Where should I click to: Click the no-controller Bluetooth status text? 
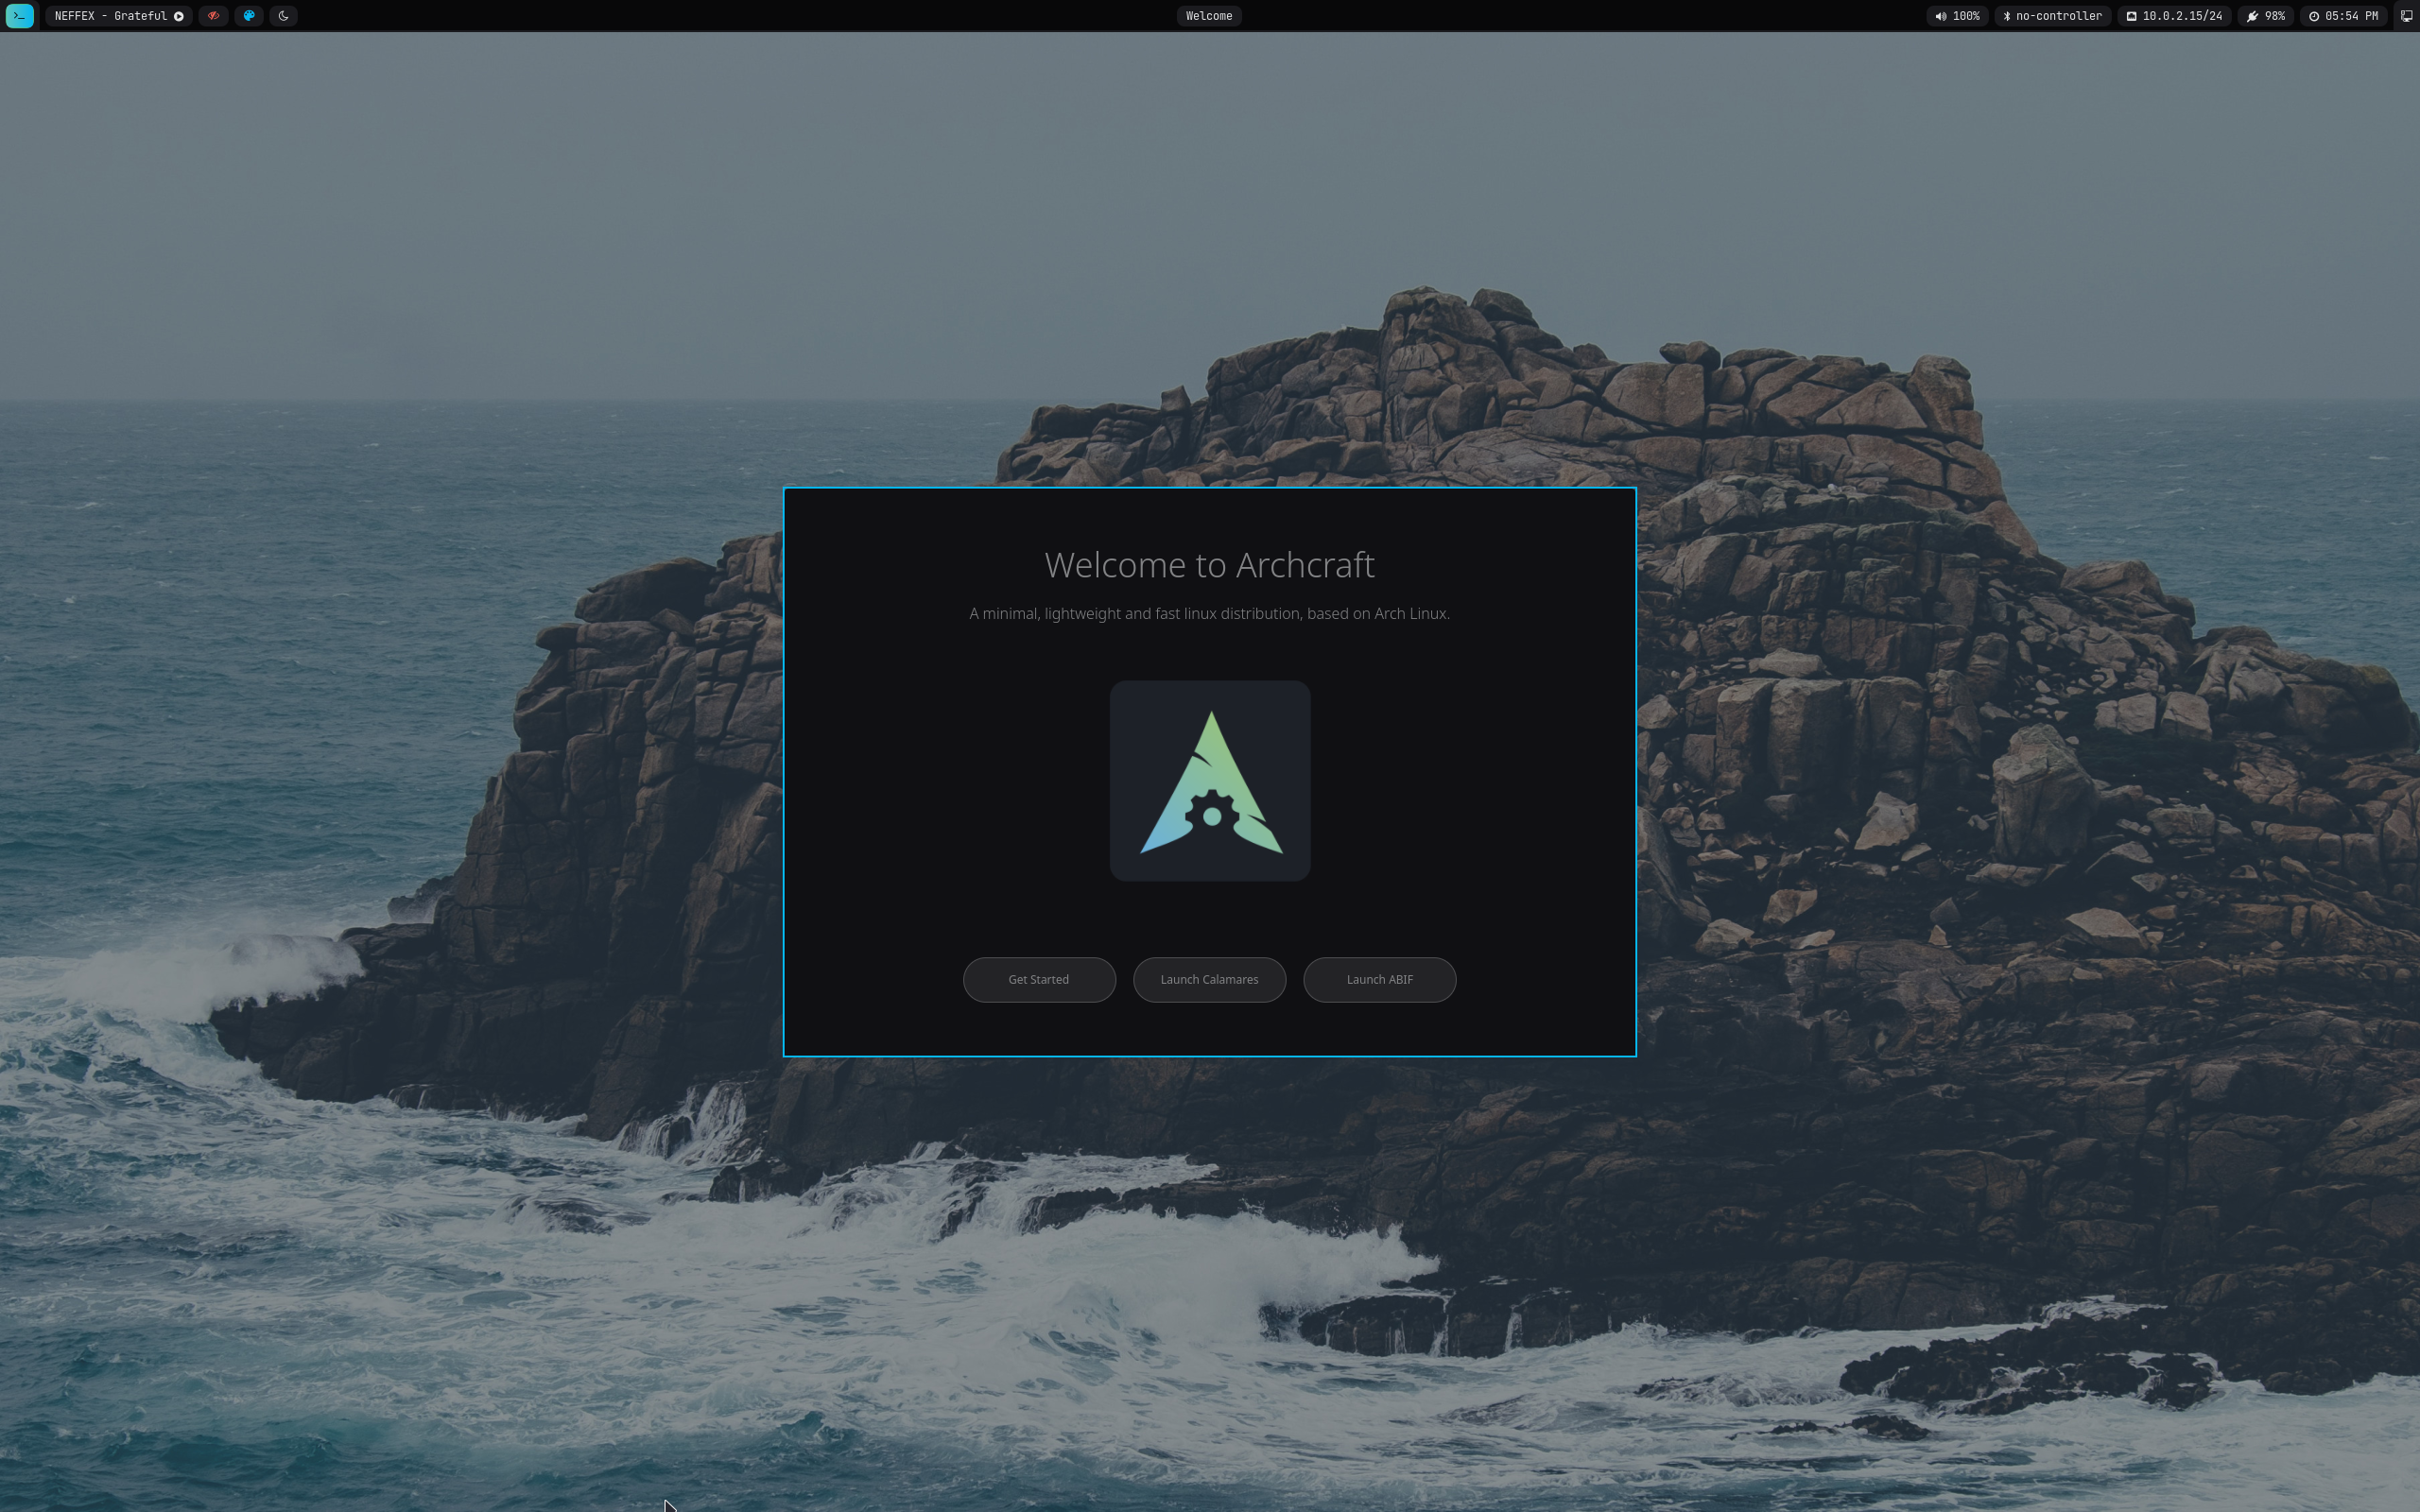pyautogui.click(x=2059, y=16)
